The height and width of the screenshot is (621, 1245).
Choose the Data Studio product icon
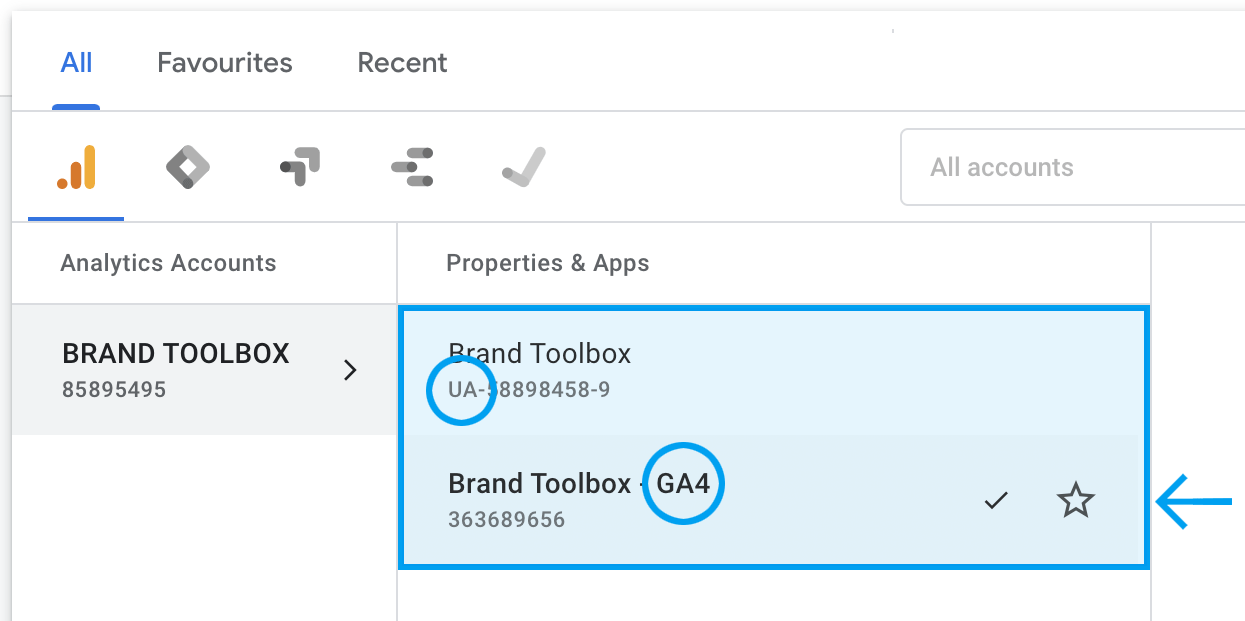click(x=411, y=168)
